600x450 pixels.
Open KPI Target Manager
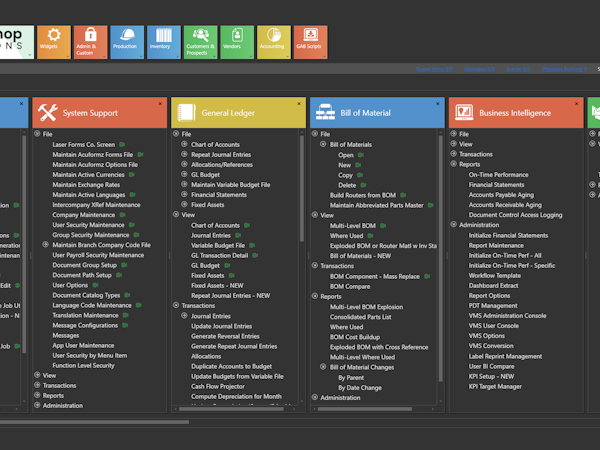[x=495, y=386]
